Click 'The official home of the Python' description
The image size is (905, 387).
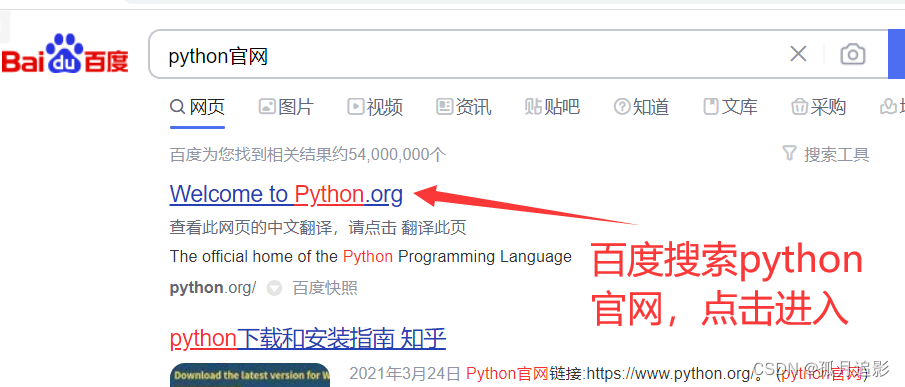point(371,256)
